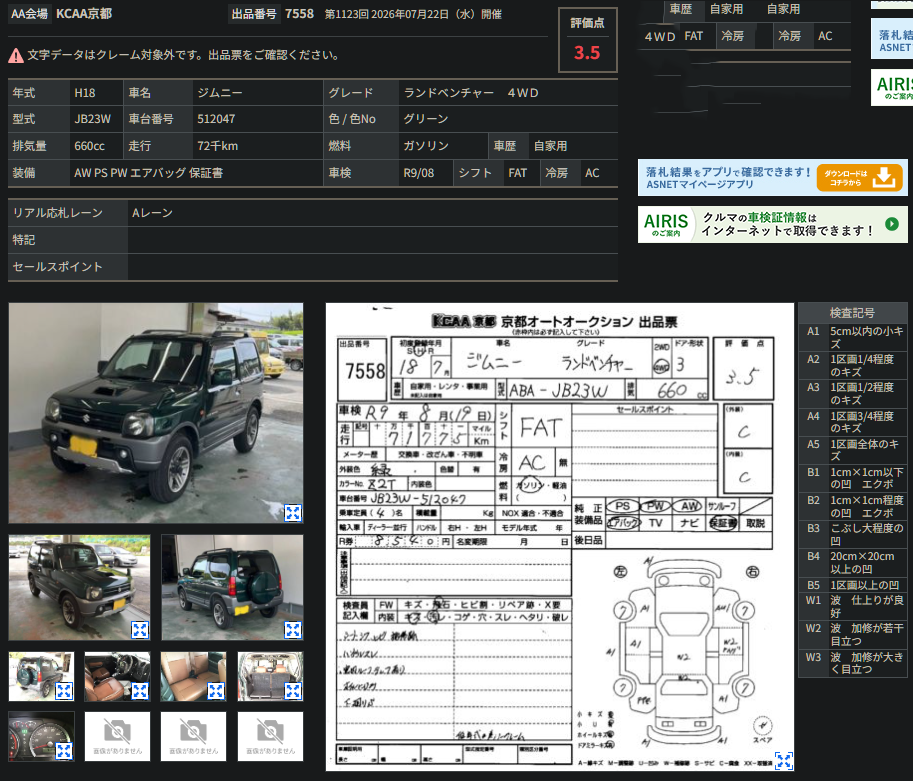Click the ダウンロードはコチラから button

tap(860, 178)
